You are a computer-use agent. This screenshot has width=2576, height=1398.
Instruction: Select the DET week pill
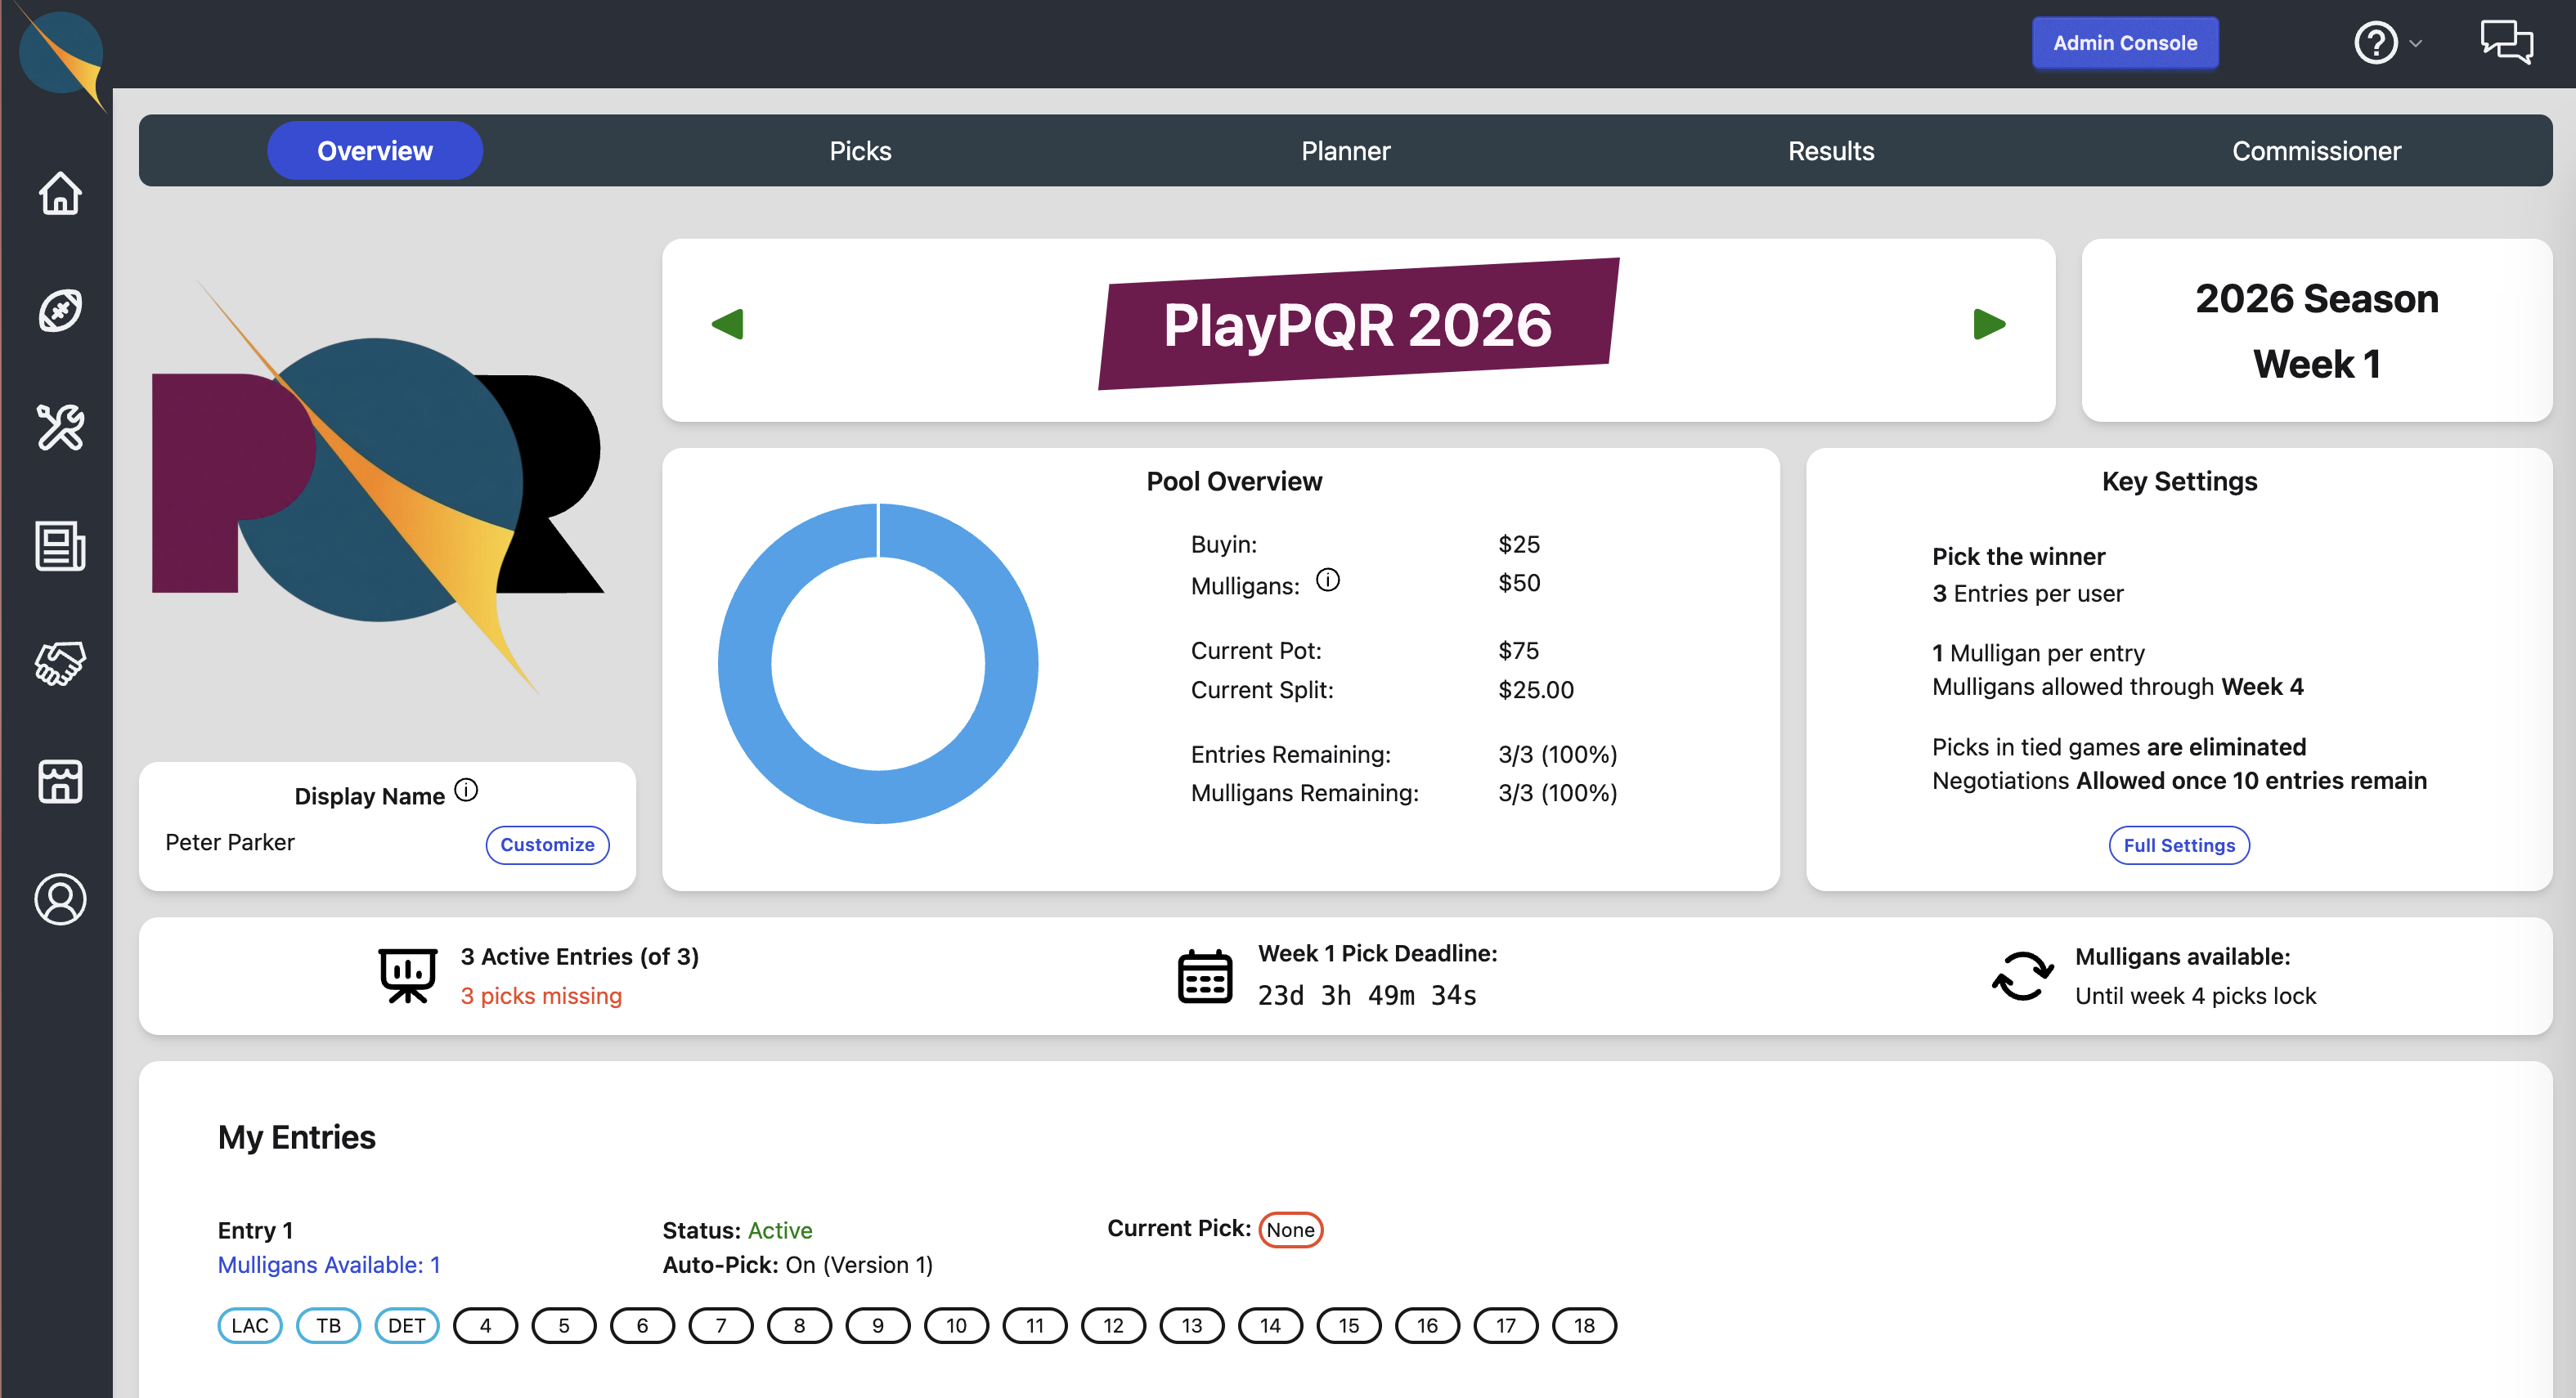tap(407, 1326)
